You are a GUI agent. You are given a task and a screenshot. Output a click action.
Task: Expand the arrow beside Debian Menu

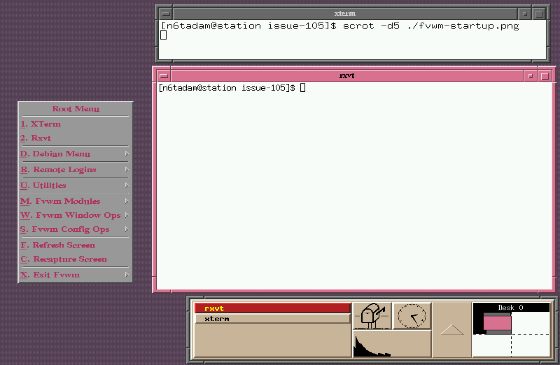coord(126,154)
